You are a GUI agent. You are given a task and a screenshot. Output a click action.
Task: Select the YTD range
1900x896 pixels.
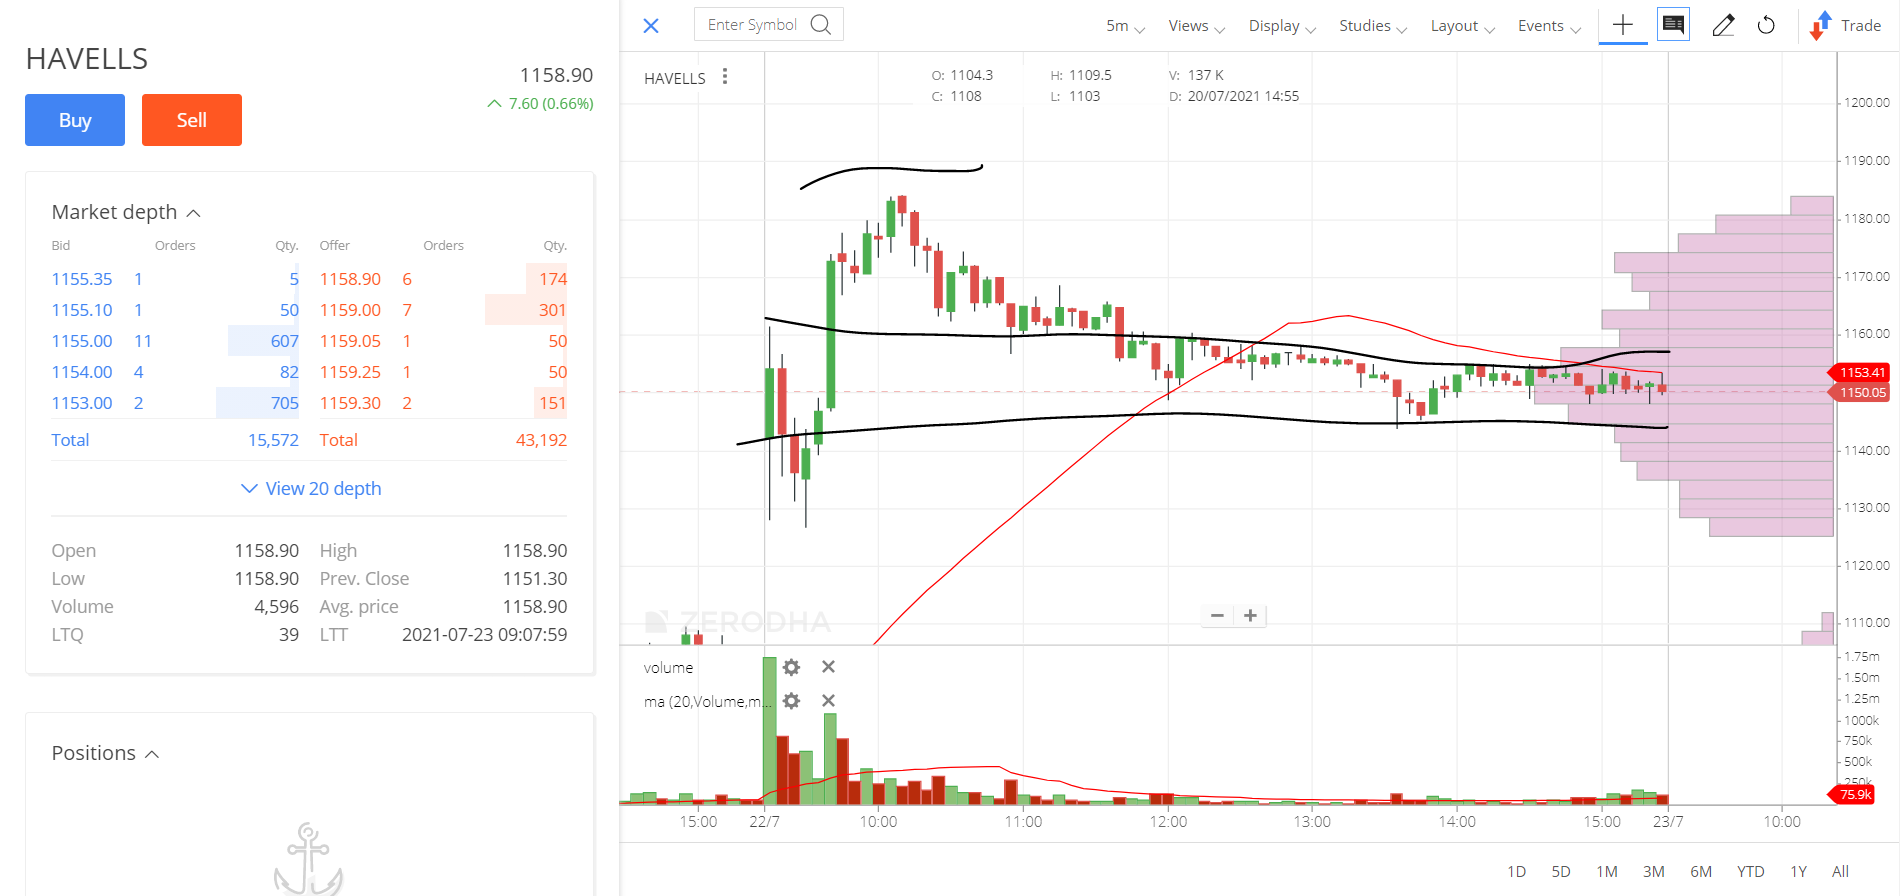coord(1750,872)
